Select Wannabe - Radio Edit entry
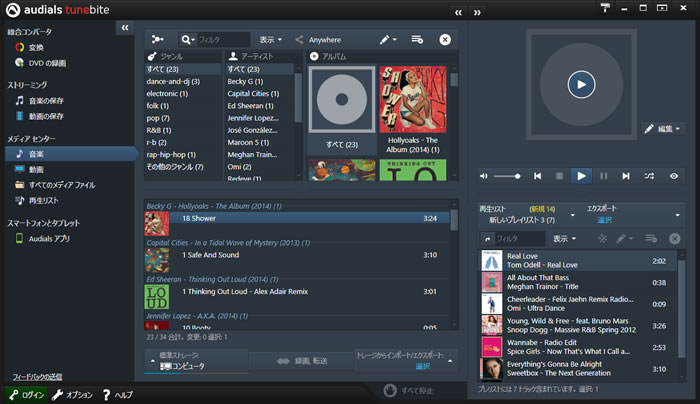 point(579,347)
